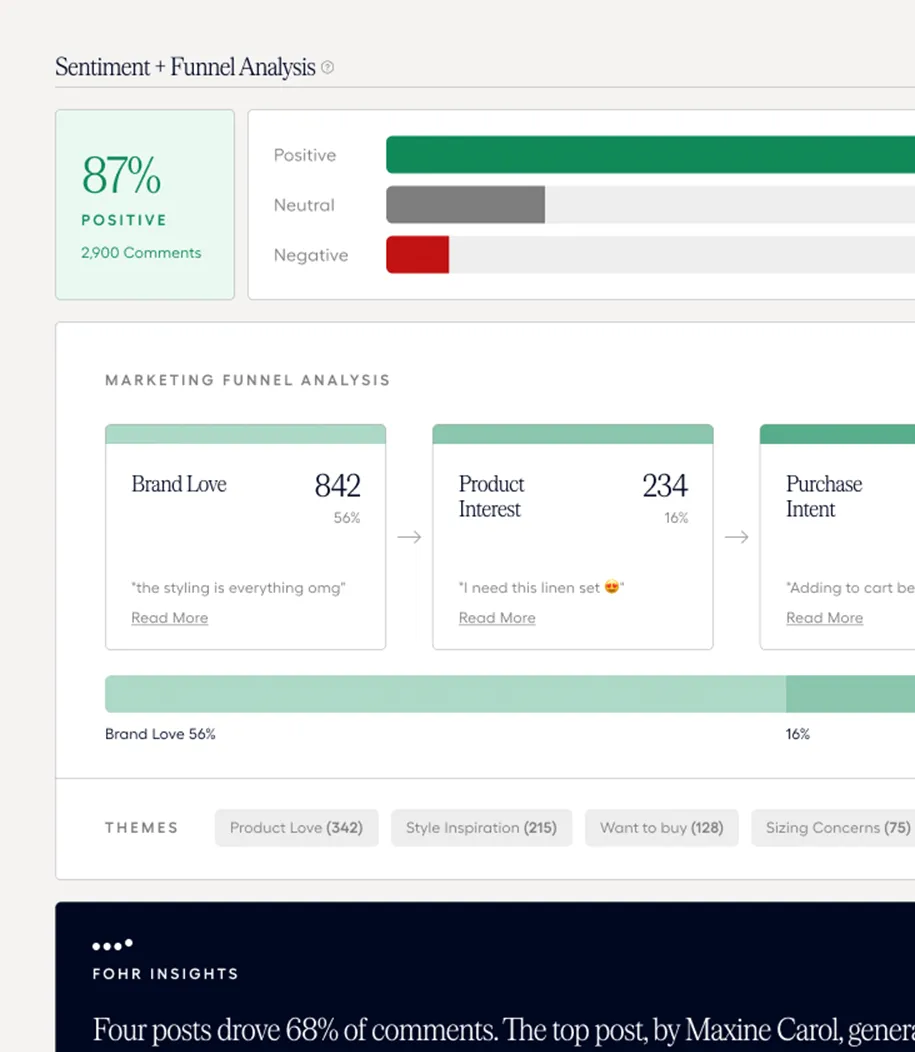This screenshot has width=915, height=1052.
Task: Select the Product Love (342) theme chip
Action: [x=297, y=828]
